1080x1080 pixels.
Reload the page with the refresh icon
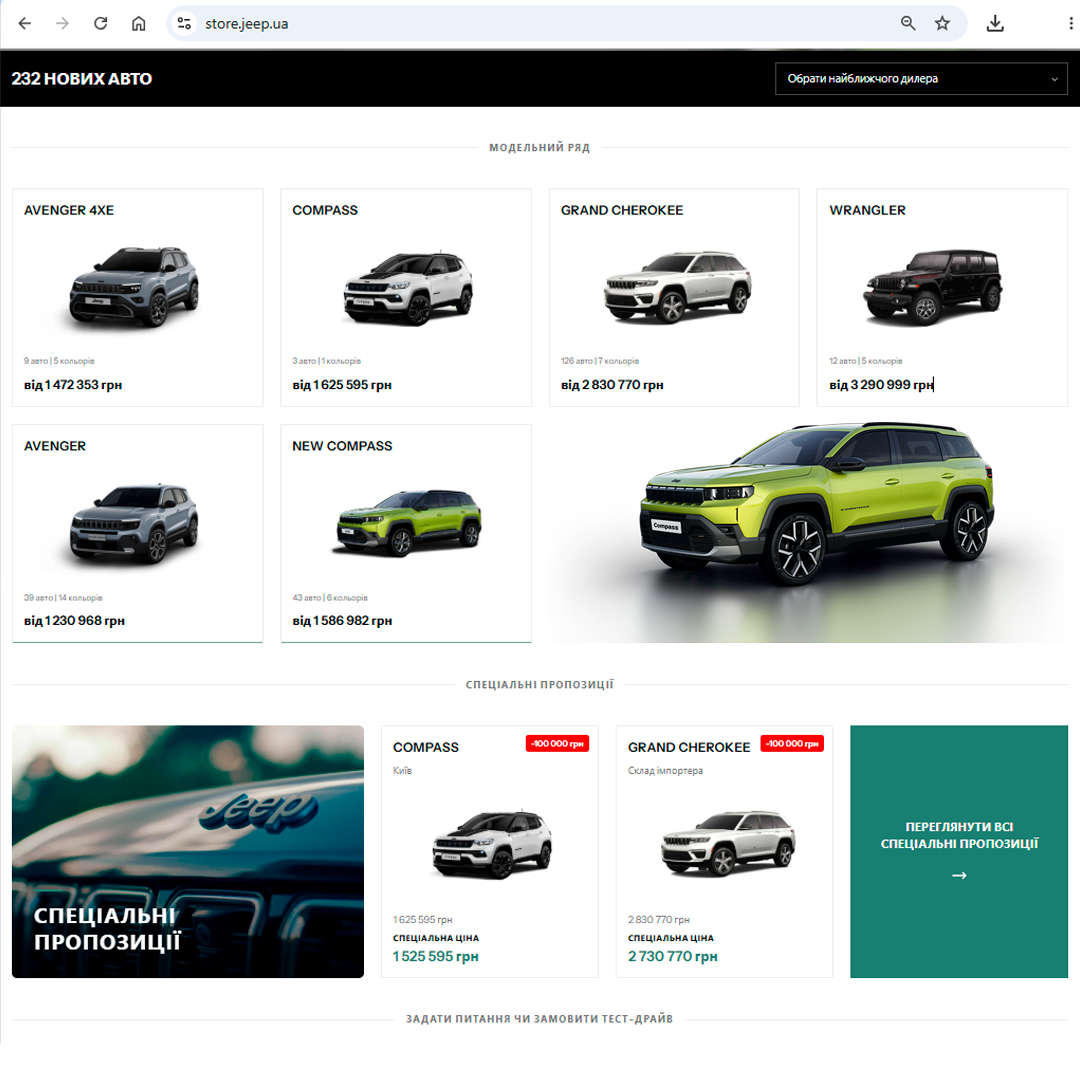101,23
